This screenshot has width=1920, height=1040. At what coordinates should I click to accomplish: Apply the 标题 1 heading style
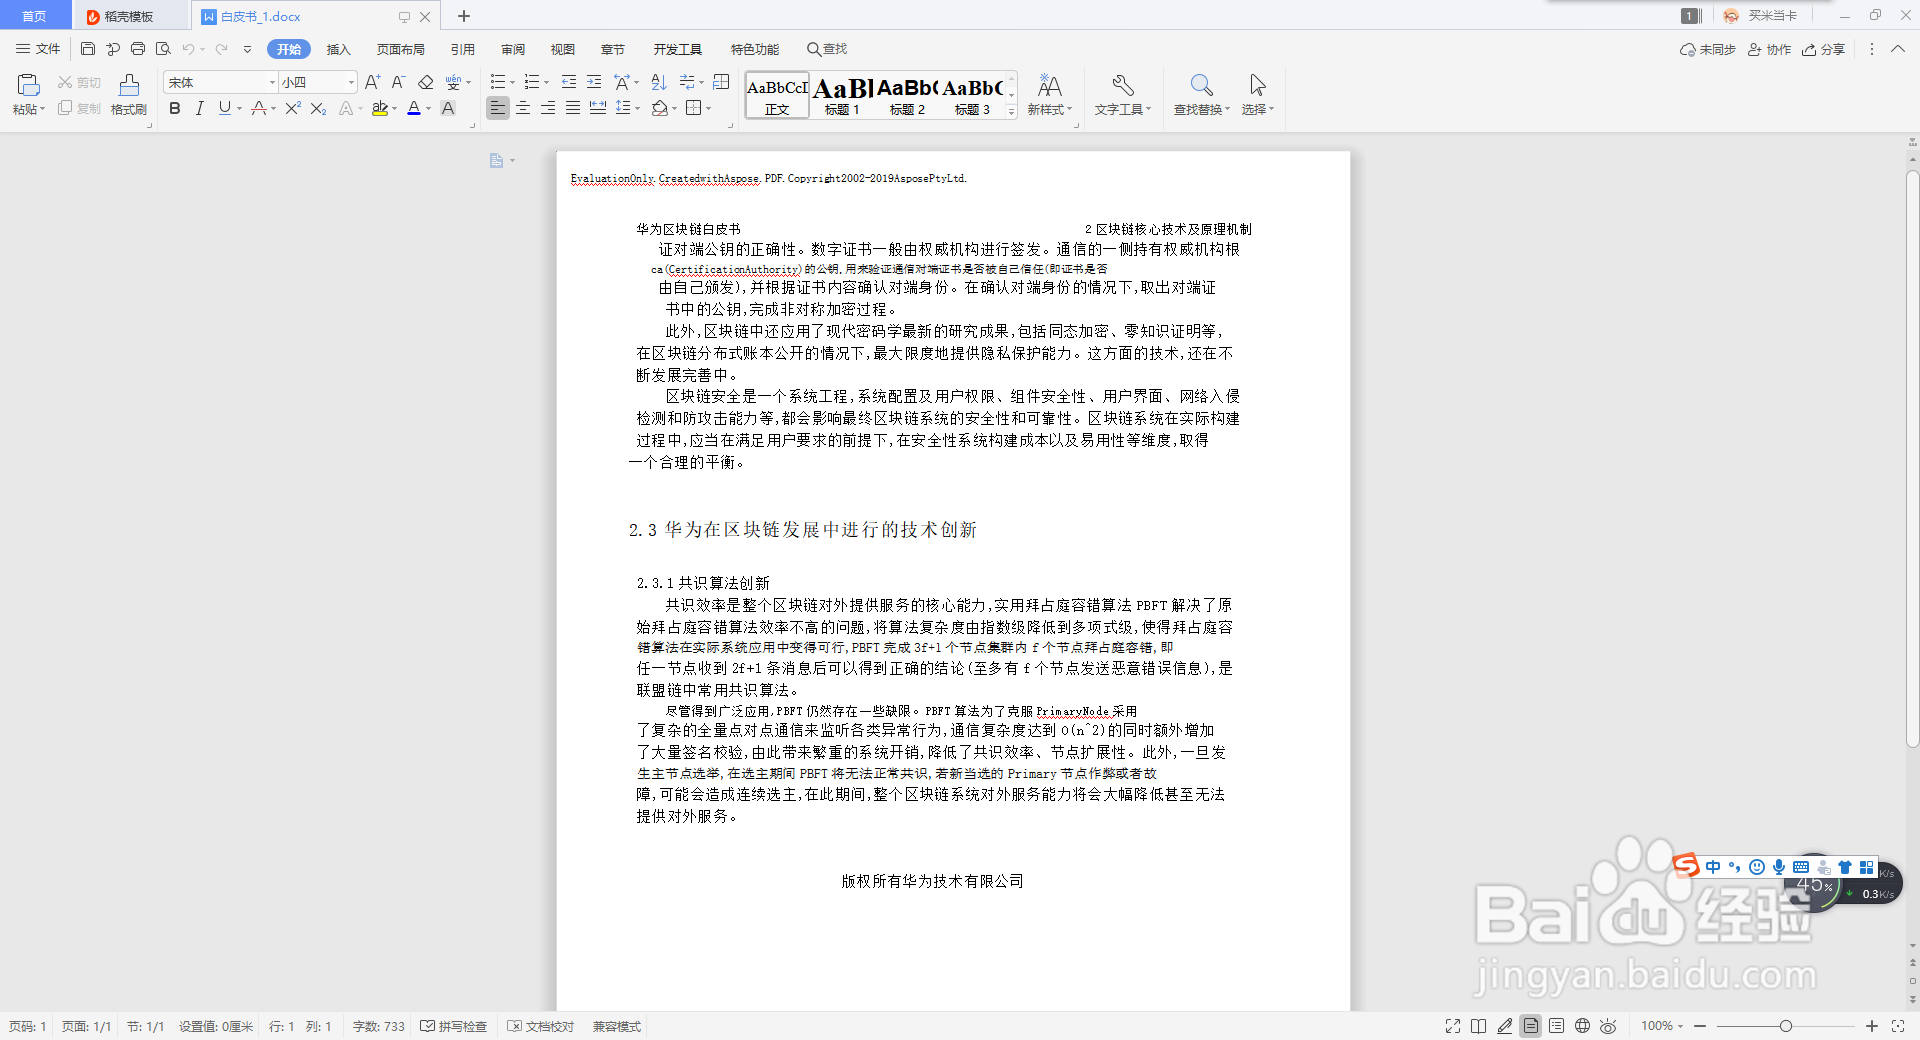click(x=842, y=97)
